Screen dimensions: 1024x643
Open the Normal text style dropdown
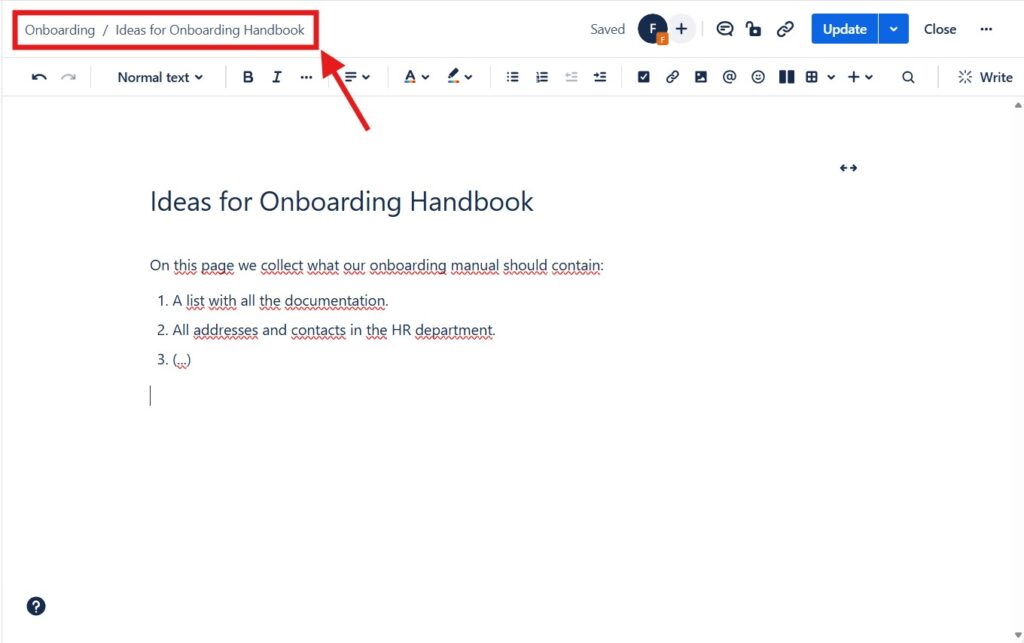[x=158, y=76]
